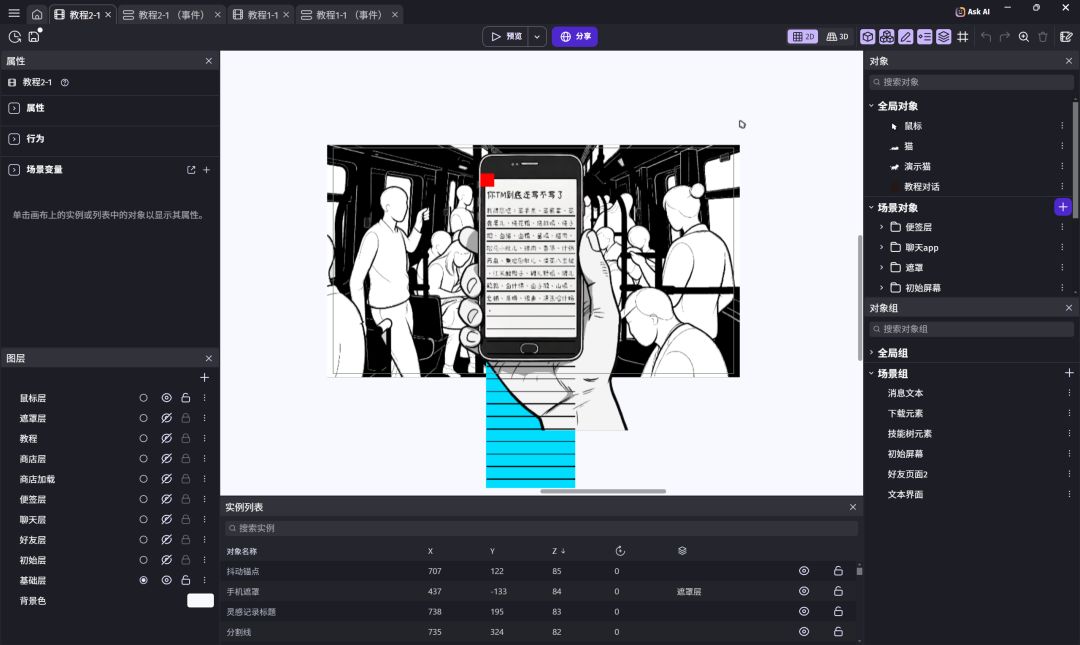Expand the 便签层 object folder
The height and width of the screenshot is (645, 1080).
coord(882,227)
